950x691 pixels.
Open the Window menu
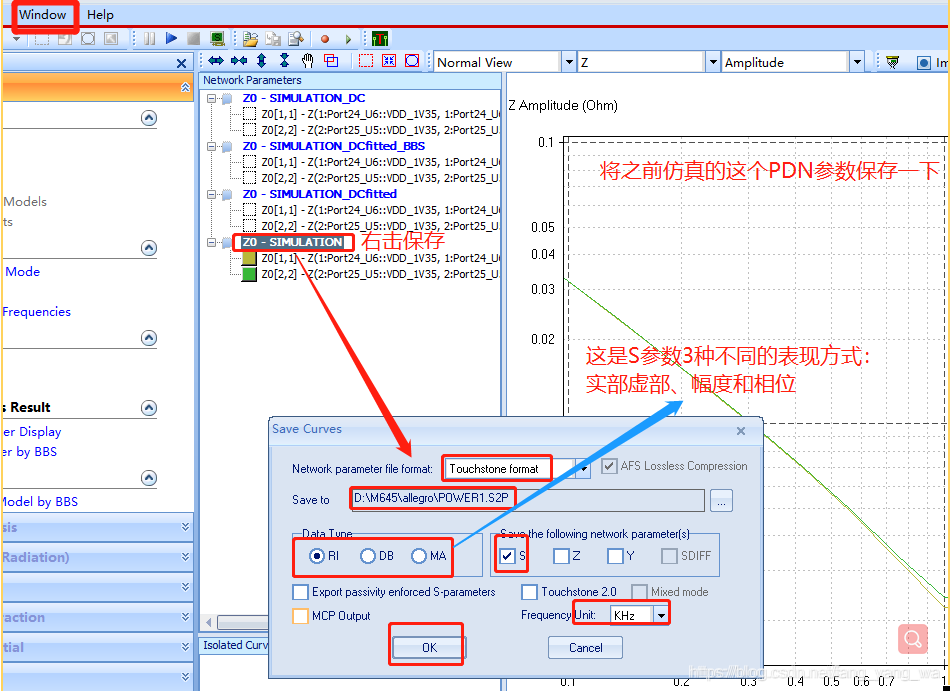pos(42,15)
